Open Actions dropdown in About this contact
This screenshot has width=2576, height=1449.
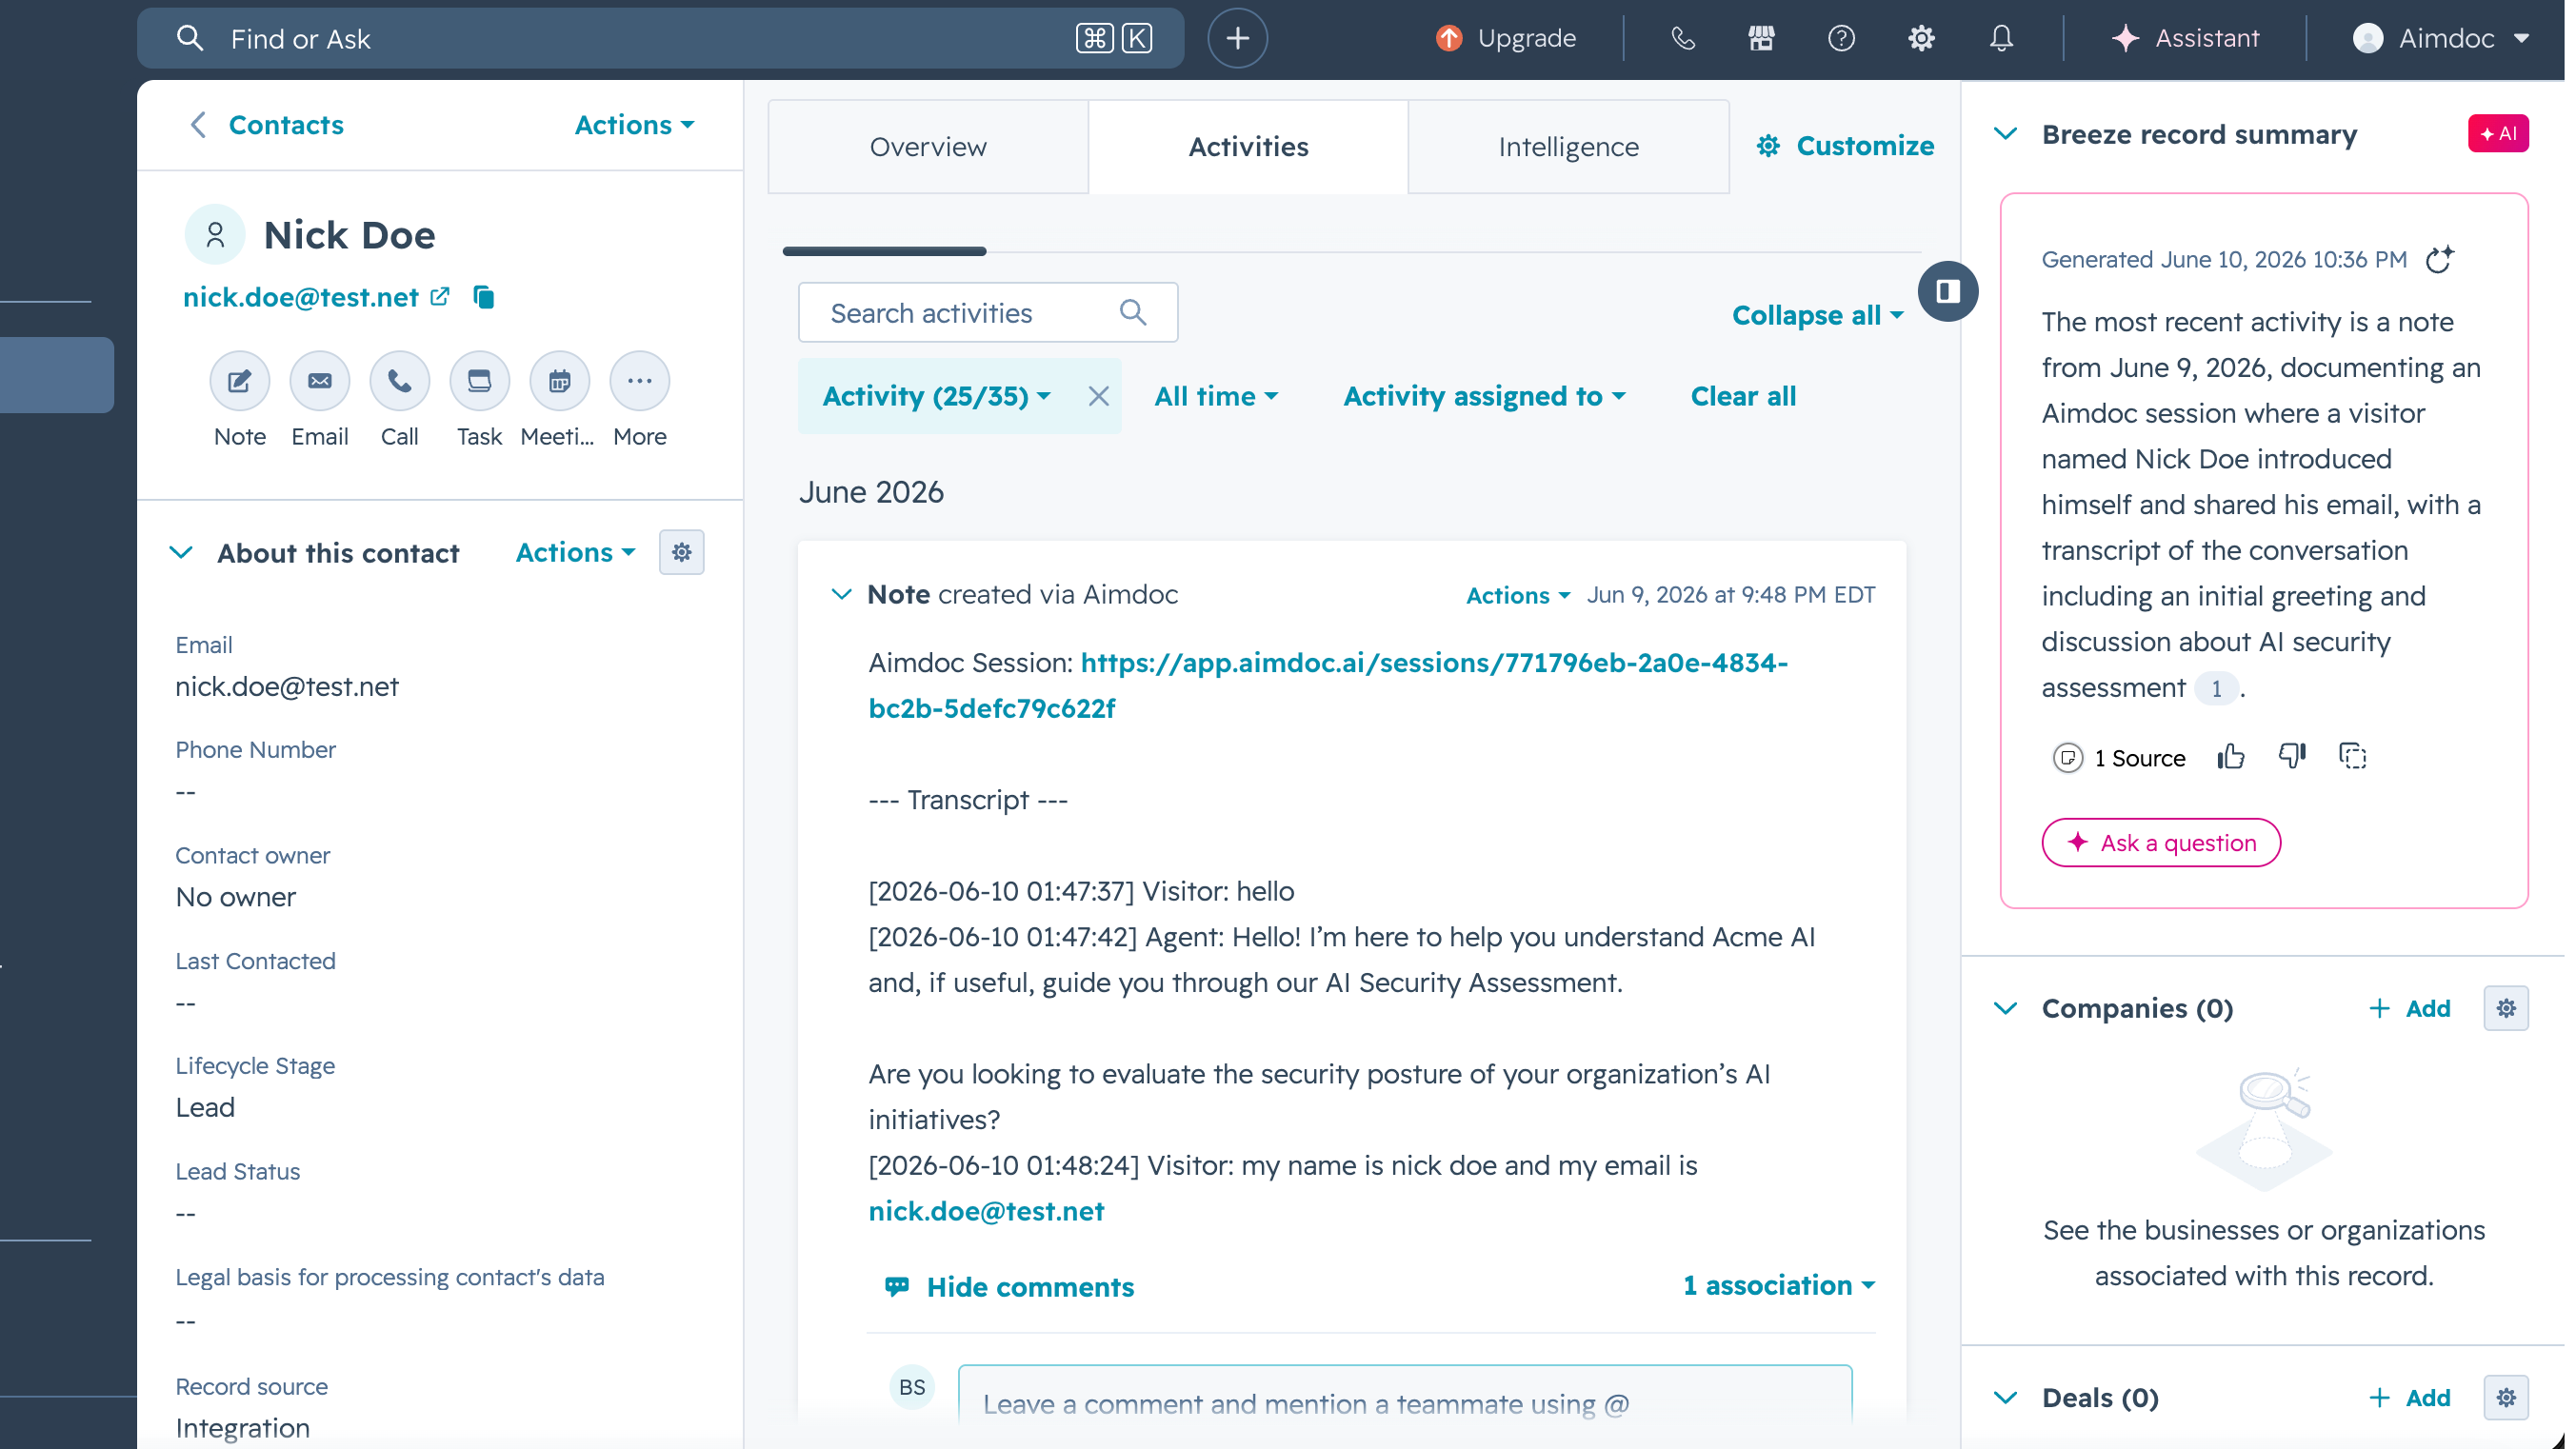point(575,553)
